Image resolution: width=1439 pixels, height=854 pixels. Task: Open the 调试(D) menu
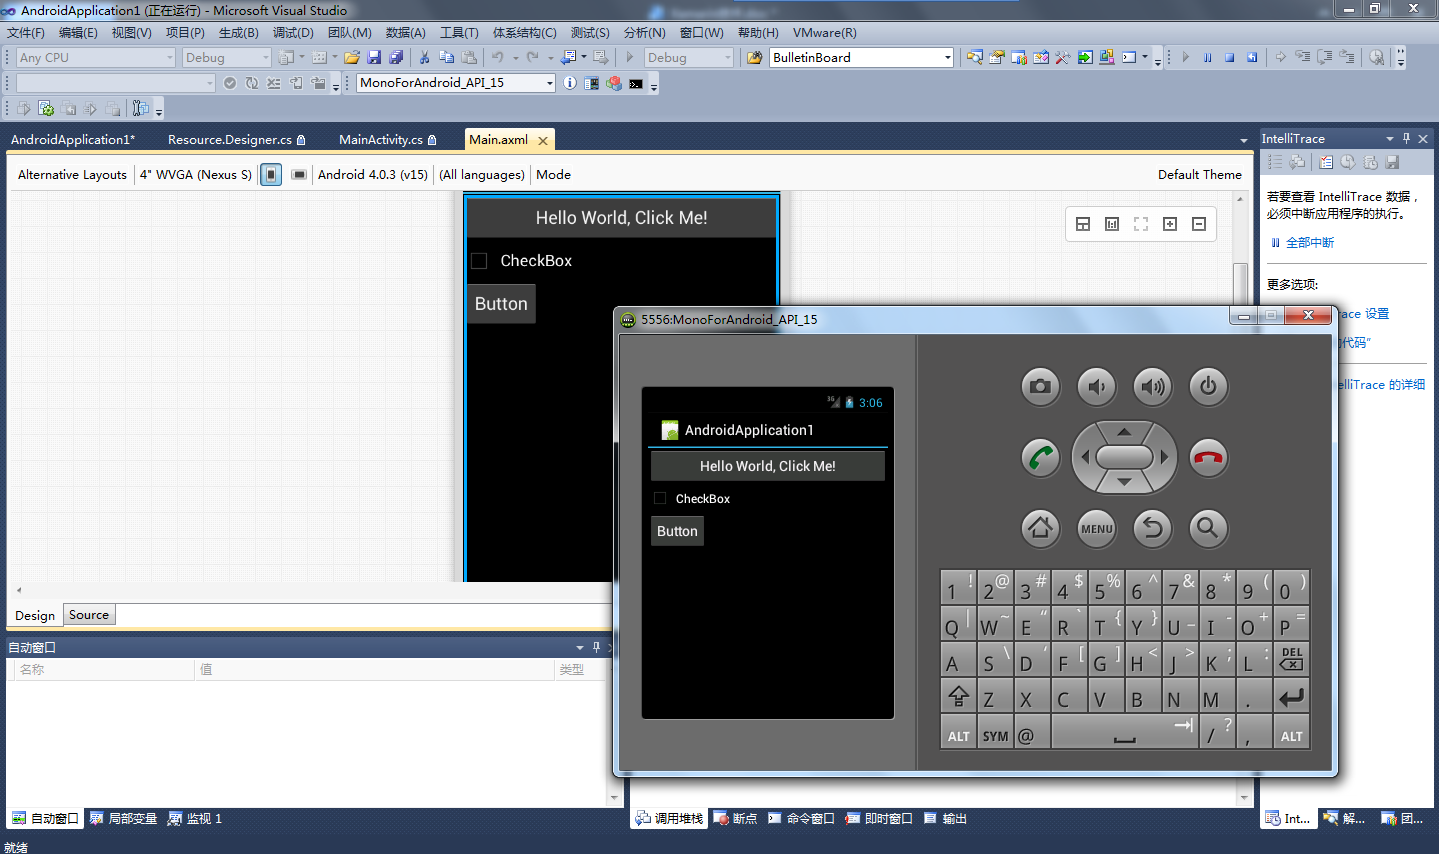(x=293, y=33)
